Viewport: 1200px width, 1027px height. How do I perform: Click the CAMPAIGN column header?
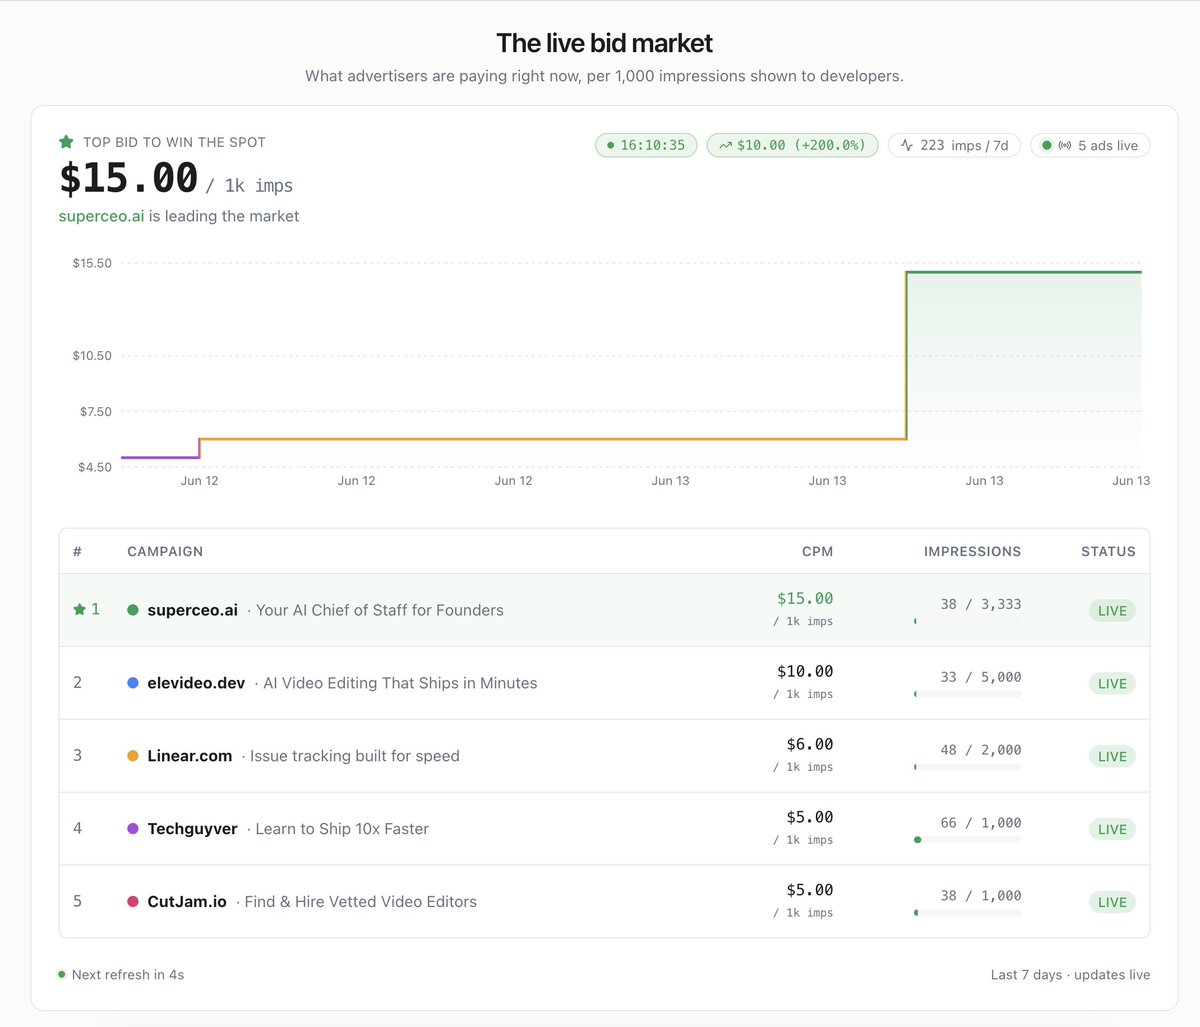coord(165,551)
